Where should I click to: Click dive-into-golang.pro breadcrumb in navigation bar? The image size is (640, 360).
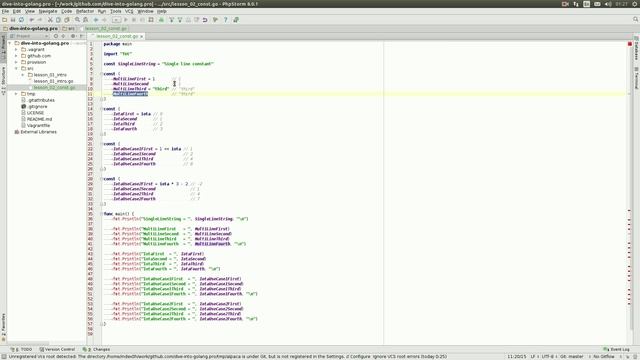tap(30, 29)
